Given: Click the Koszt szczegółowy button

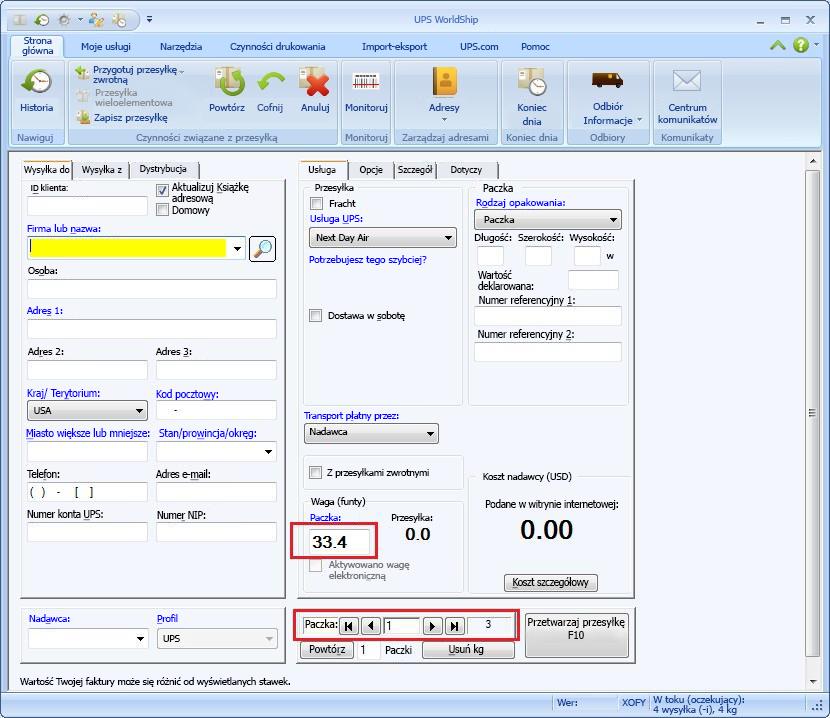Looking at the screenshot, I should coord(551,582).
